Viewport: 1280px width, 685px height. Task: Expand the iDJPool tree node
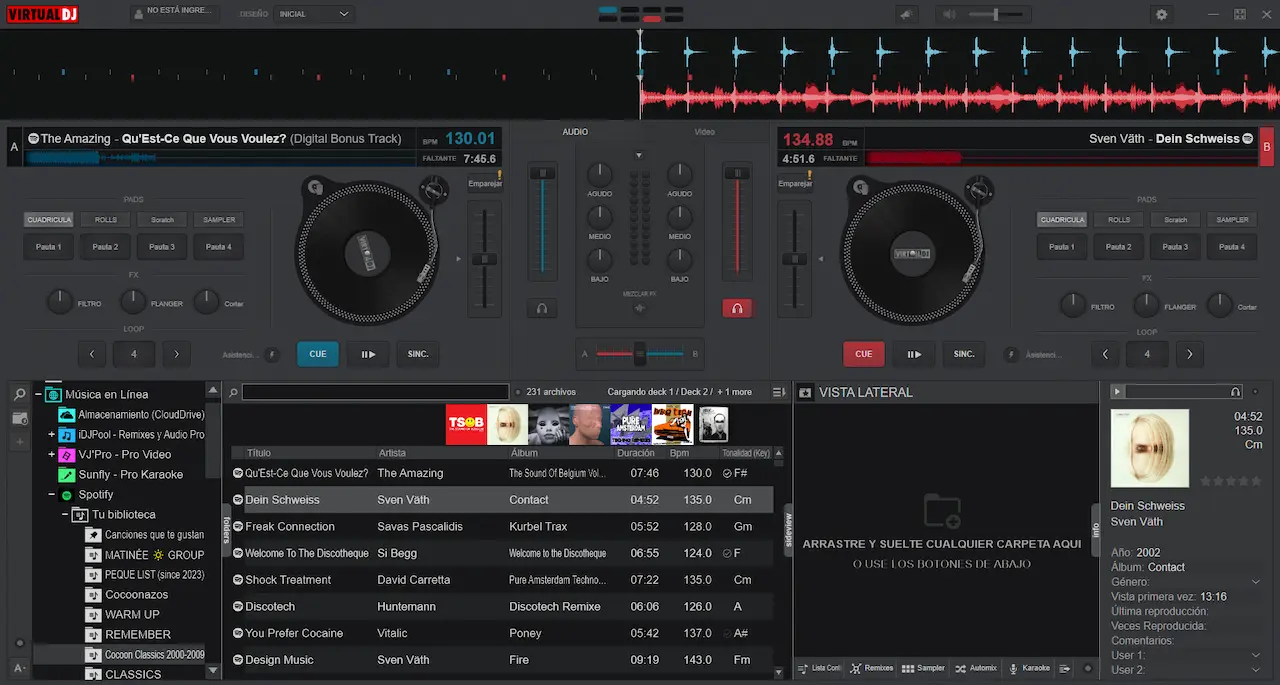(51, 435)
